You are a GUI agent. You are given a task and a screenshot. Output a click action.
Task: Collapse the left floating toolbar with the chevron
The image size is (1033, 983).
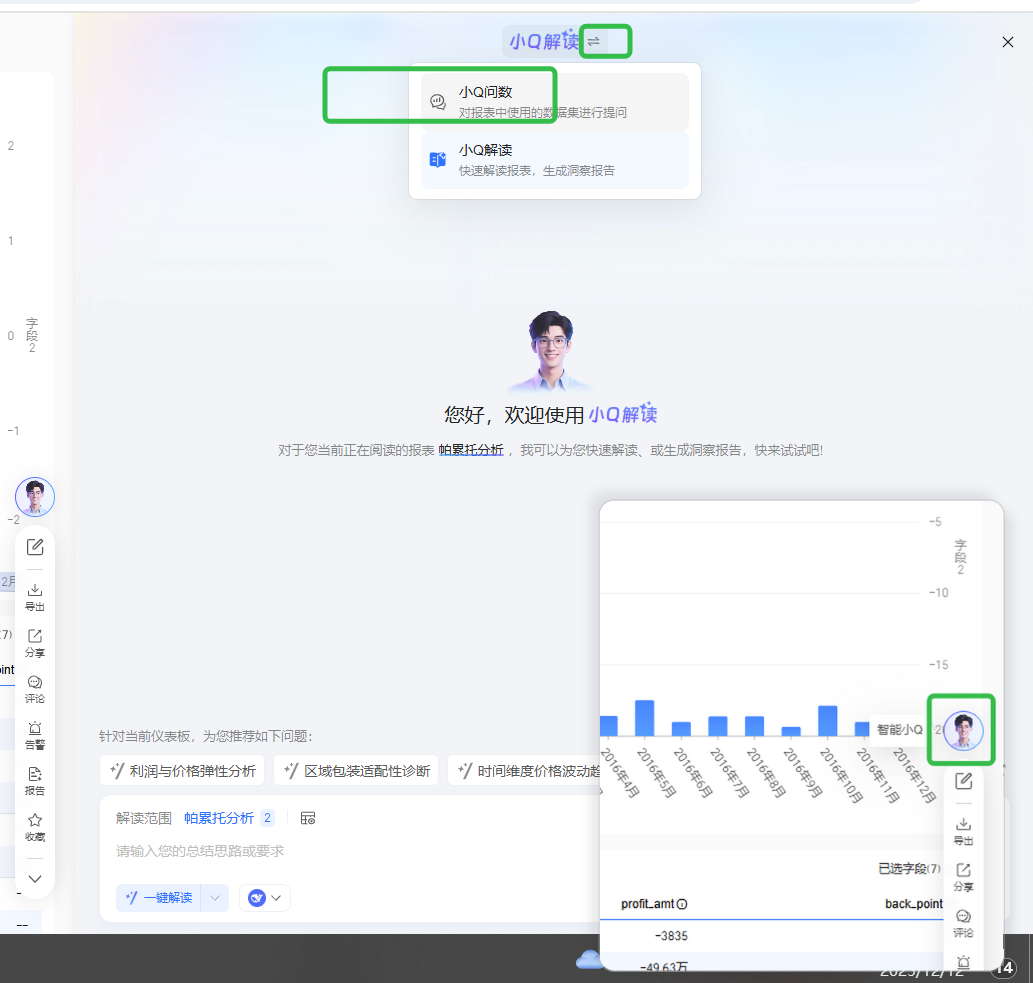pyautogui.click(x=35, y=879)
